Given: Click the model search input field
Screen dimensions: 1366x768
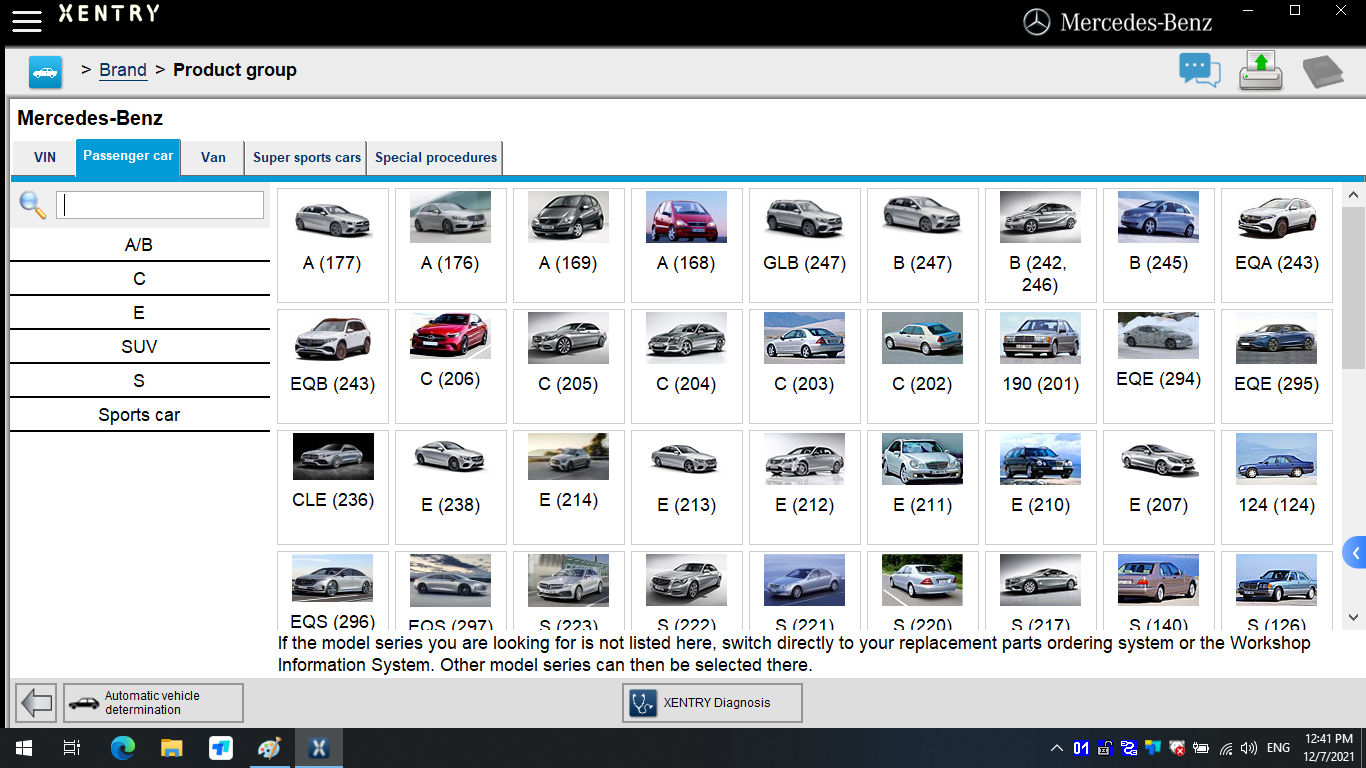Looking at the screenshot, I should [160, 205].
